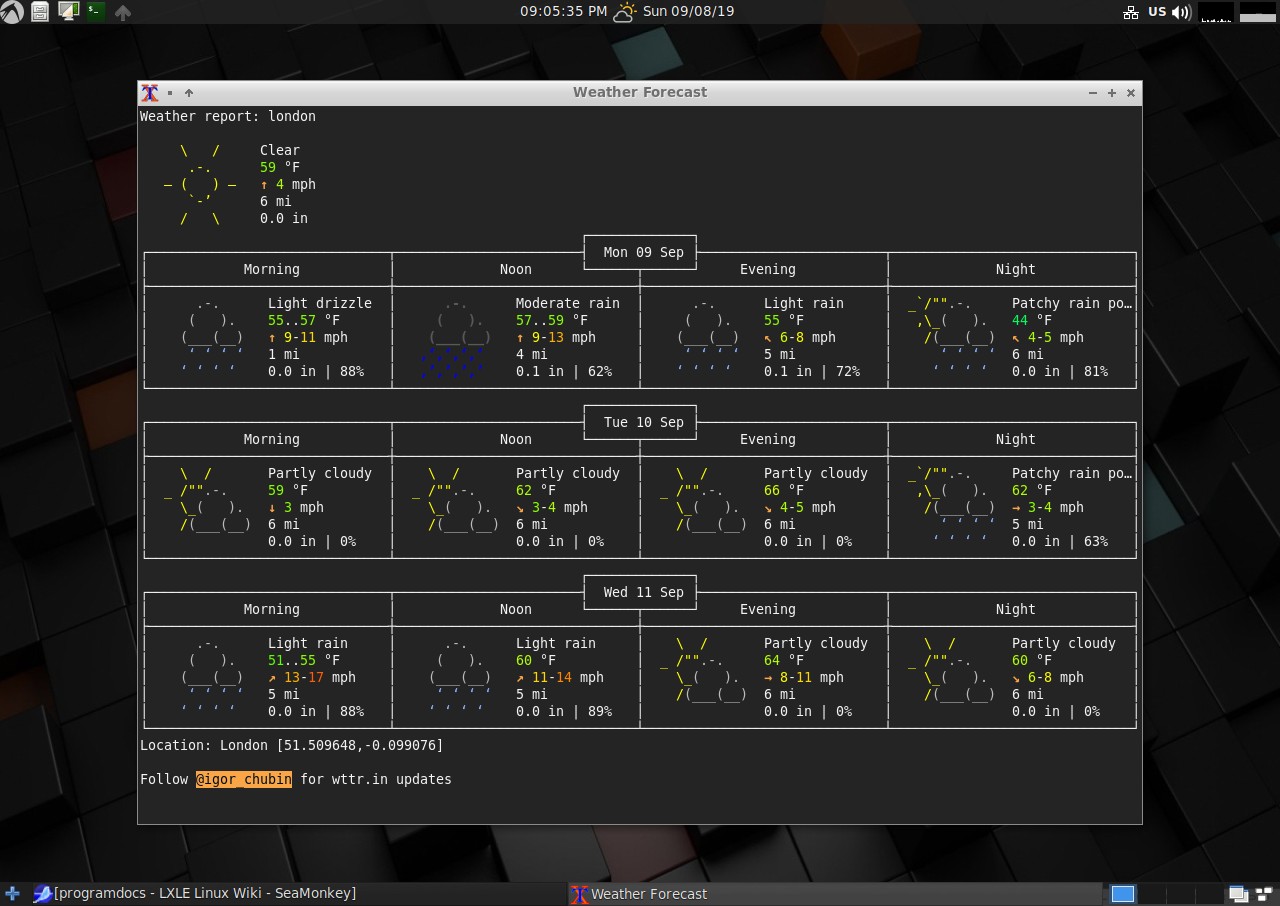Click the small dot button in the titlebar
Screen dimensions: 1280x906
pyautogui.click(x=170, y=92)
